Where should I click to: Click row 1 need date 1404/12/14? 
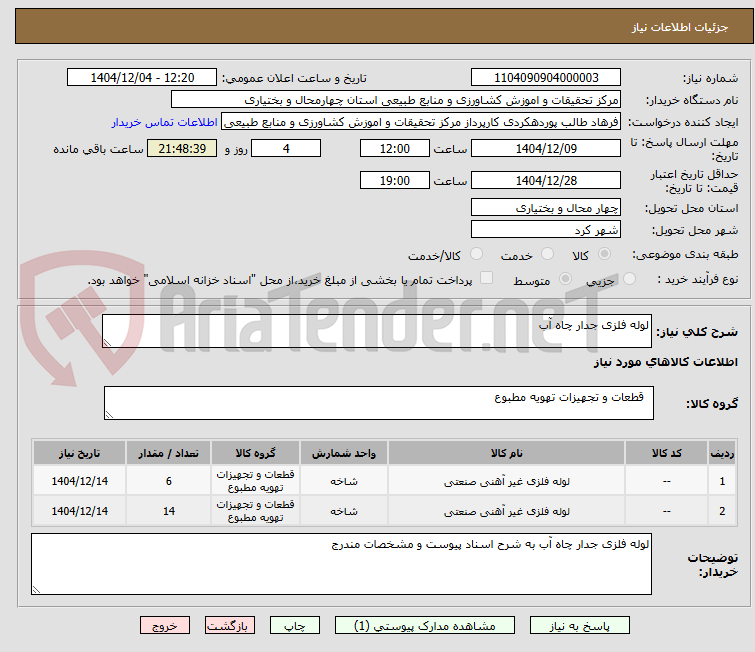tap(79, 481)
